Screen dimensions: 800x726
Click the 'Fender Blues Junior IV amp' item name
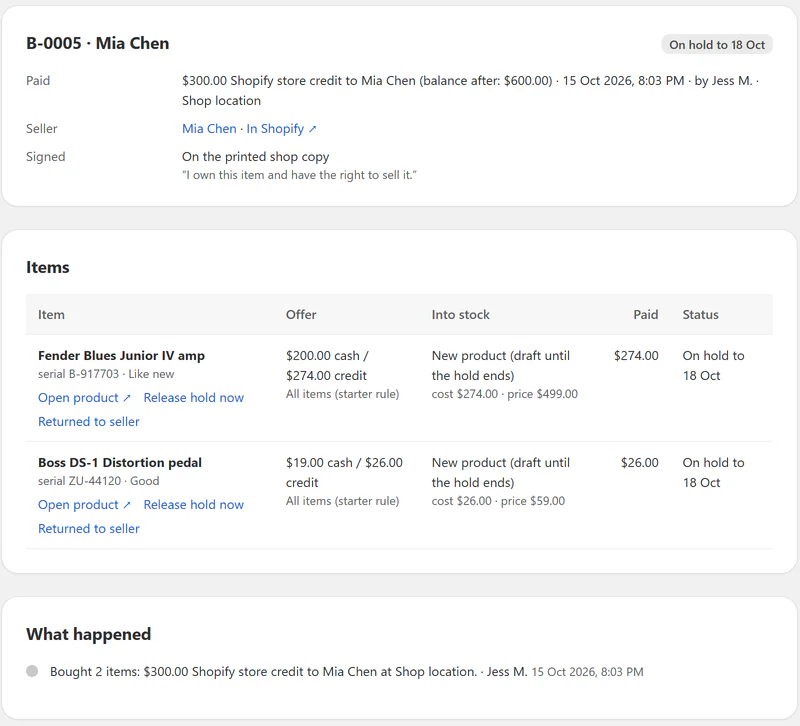(x=121, y=356)
